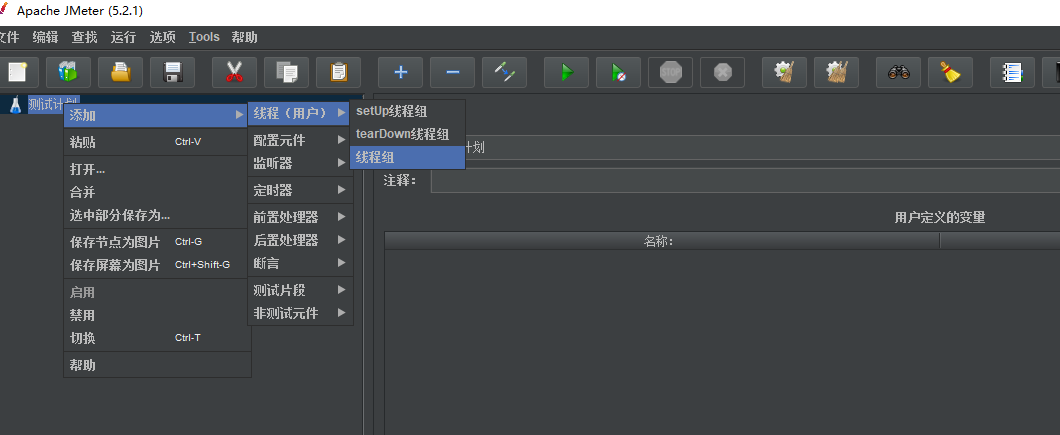Open the Templates toolbar icon
1060x435 pixels.
[68, 72]
